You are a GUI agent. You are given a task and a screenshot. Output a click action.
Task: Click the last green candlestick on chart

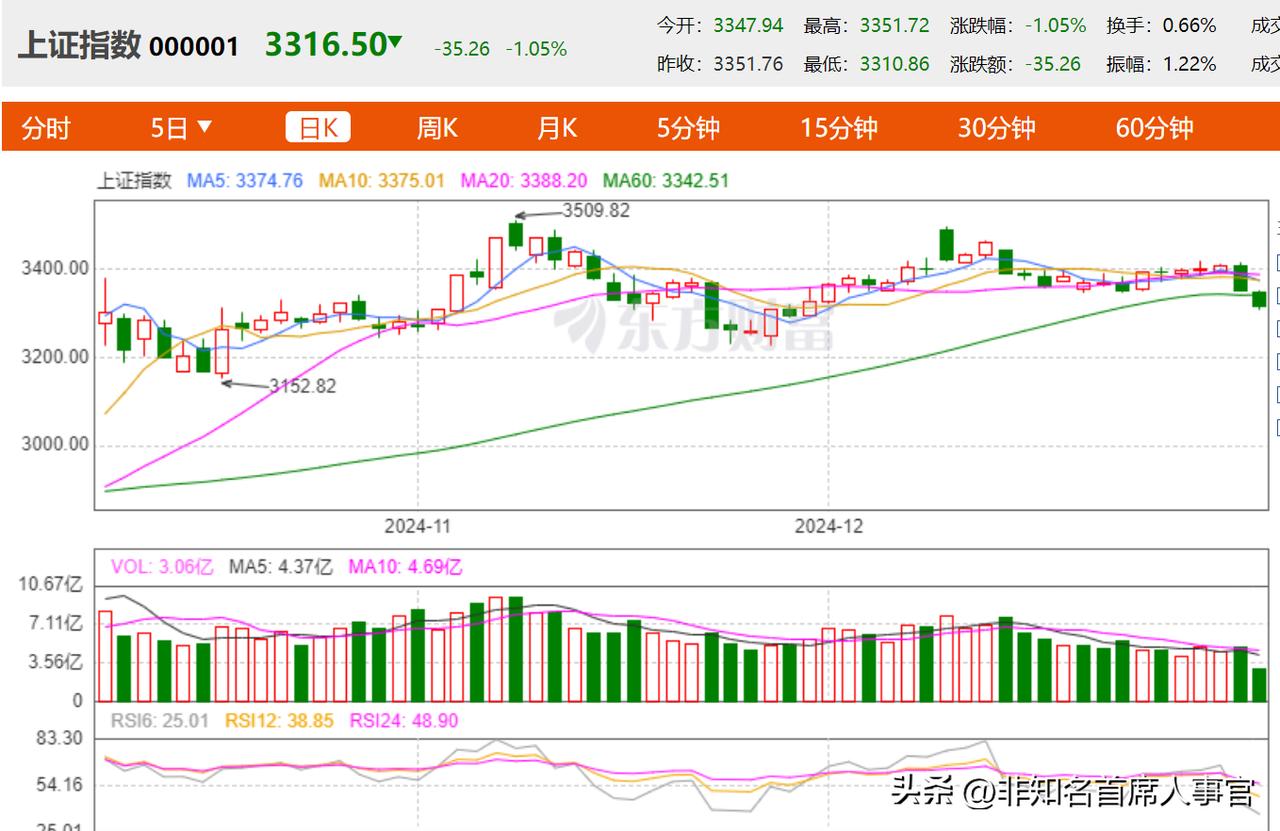coord(1260,299)
